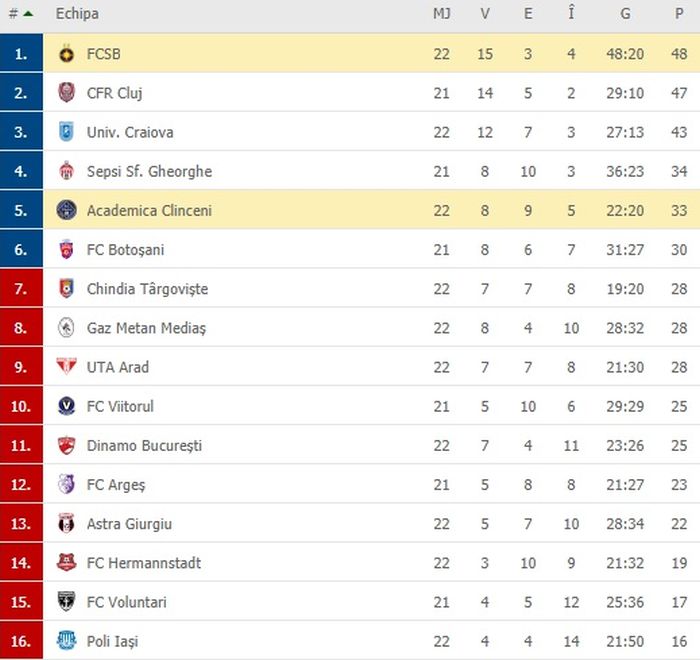Click the Poli Iași team crest
Screen dimensions: 700x660
click(x=67, y=641)
